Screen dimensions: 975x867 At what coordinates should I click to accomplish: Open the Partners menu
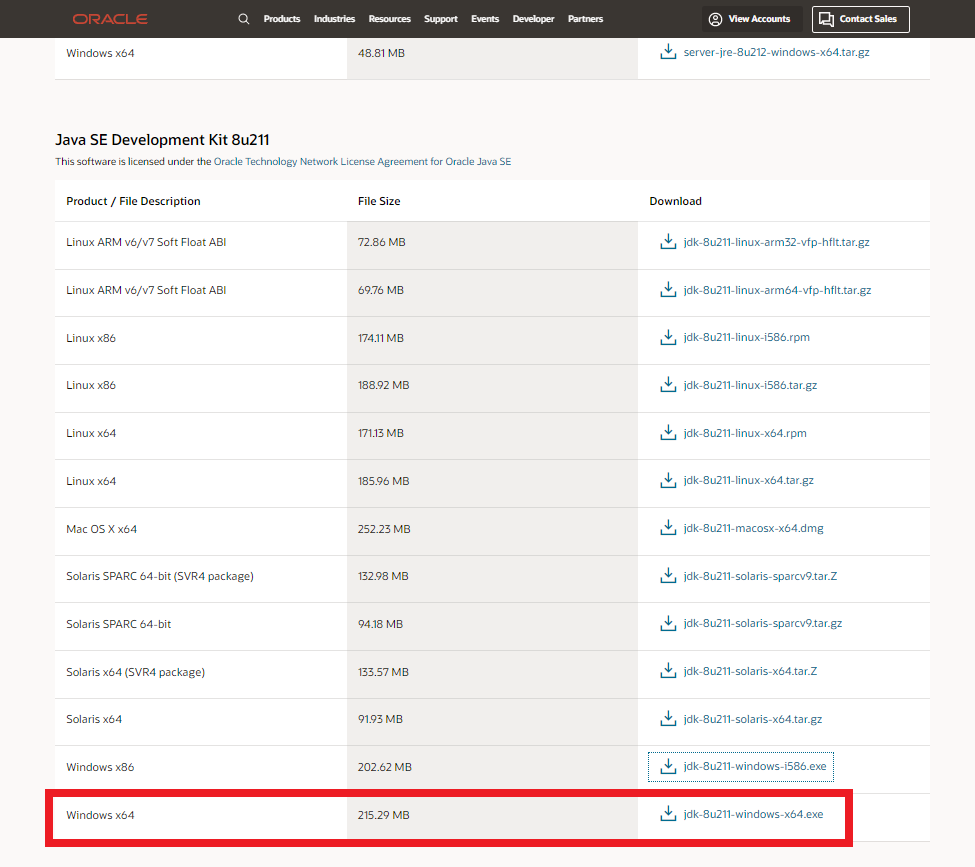(x=585, y=19)
